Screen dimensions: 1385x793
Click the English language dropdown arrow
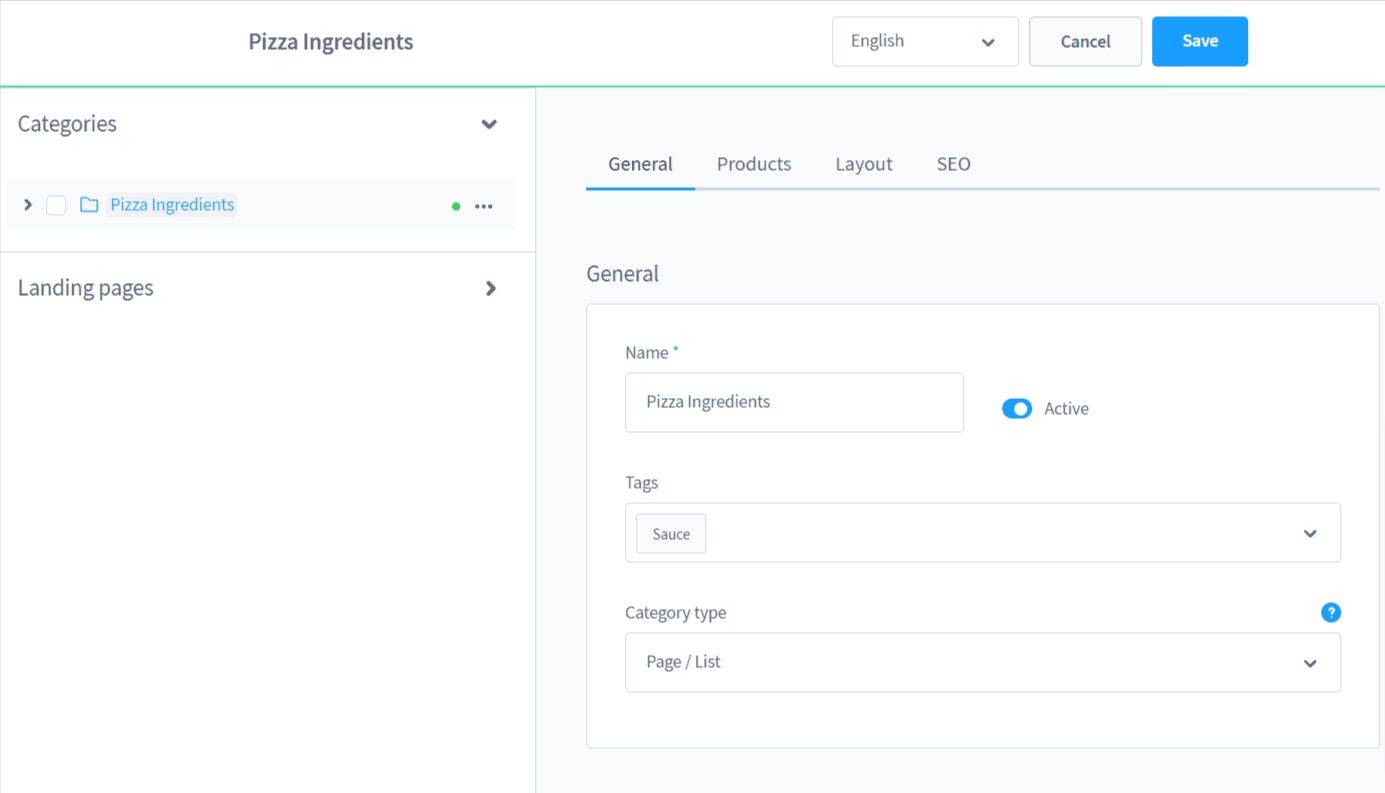(x=988, y=41)
